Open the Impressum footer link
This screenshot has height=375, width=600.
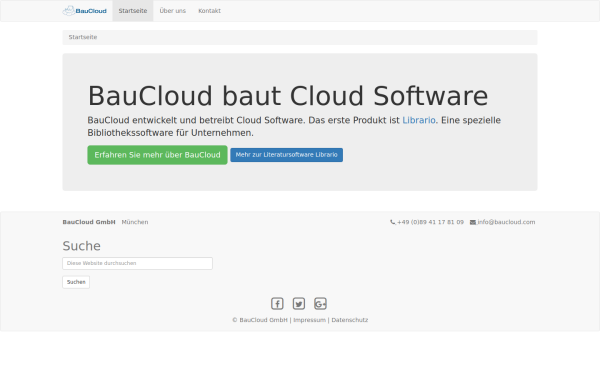point(309,320)
